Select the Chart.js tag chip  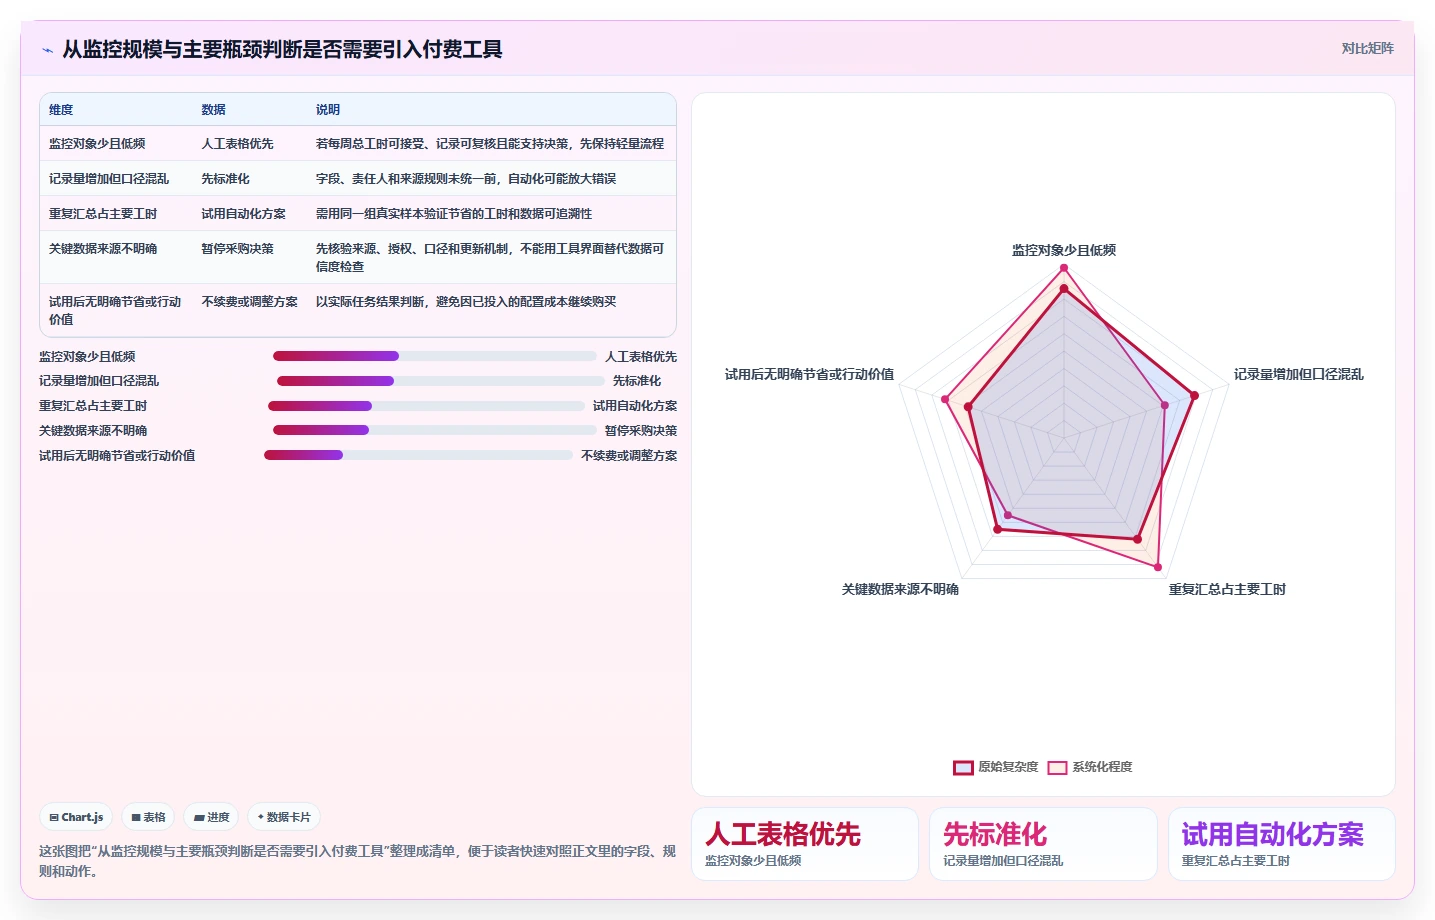point(76,817)
